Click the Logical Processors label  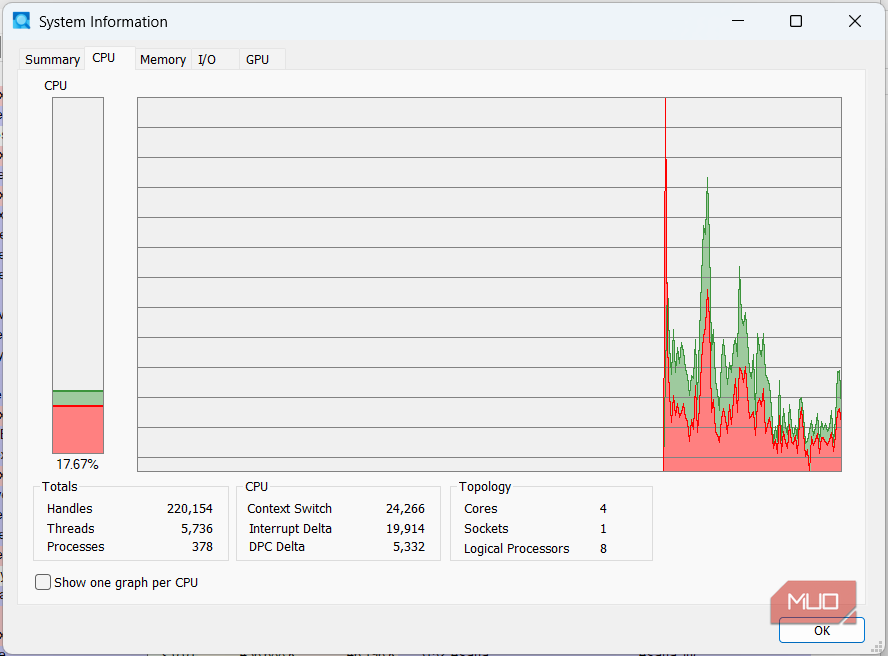516,548
